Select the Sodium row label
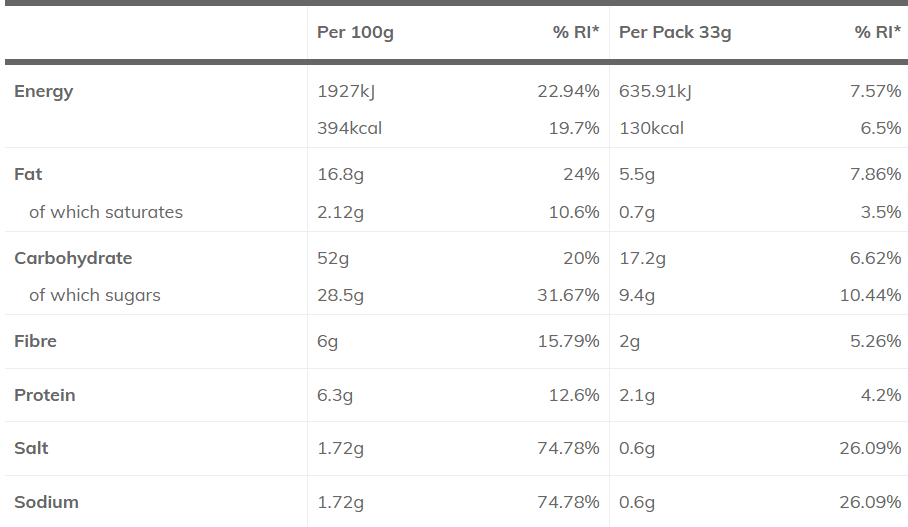Image resolution: width=908 pixels, height=527 pixels. (46, 502)
